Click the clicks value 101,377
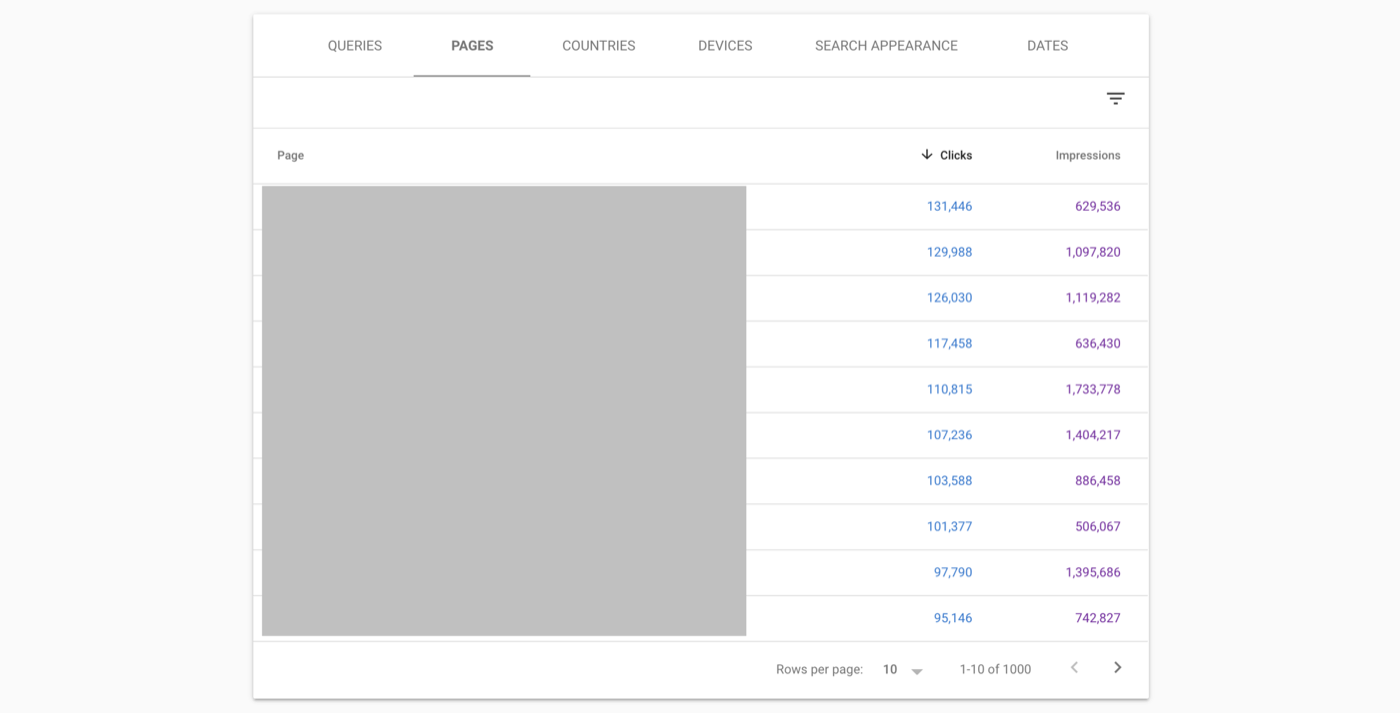The width and height of the screenshot is (1400, 713). pos(949,527)
